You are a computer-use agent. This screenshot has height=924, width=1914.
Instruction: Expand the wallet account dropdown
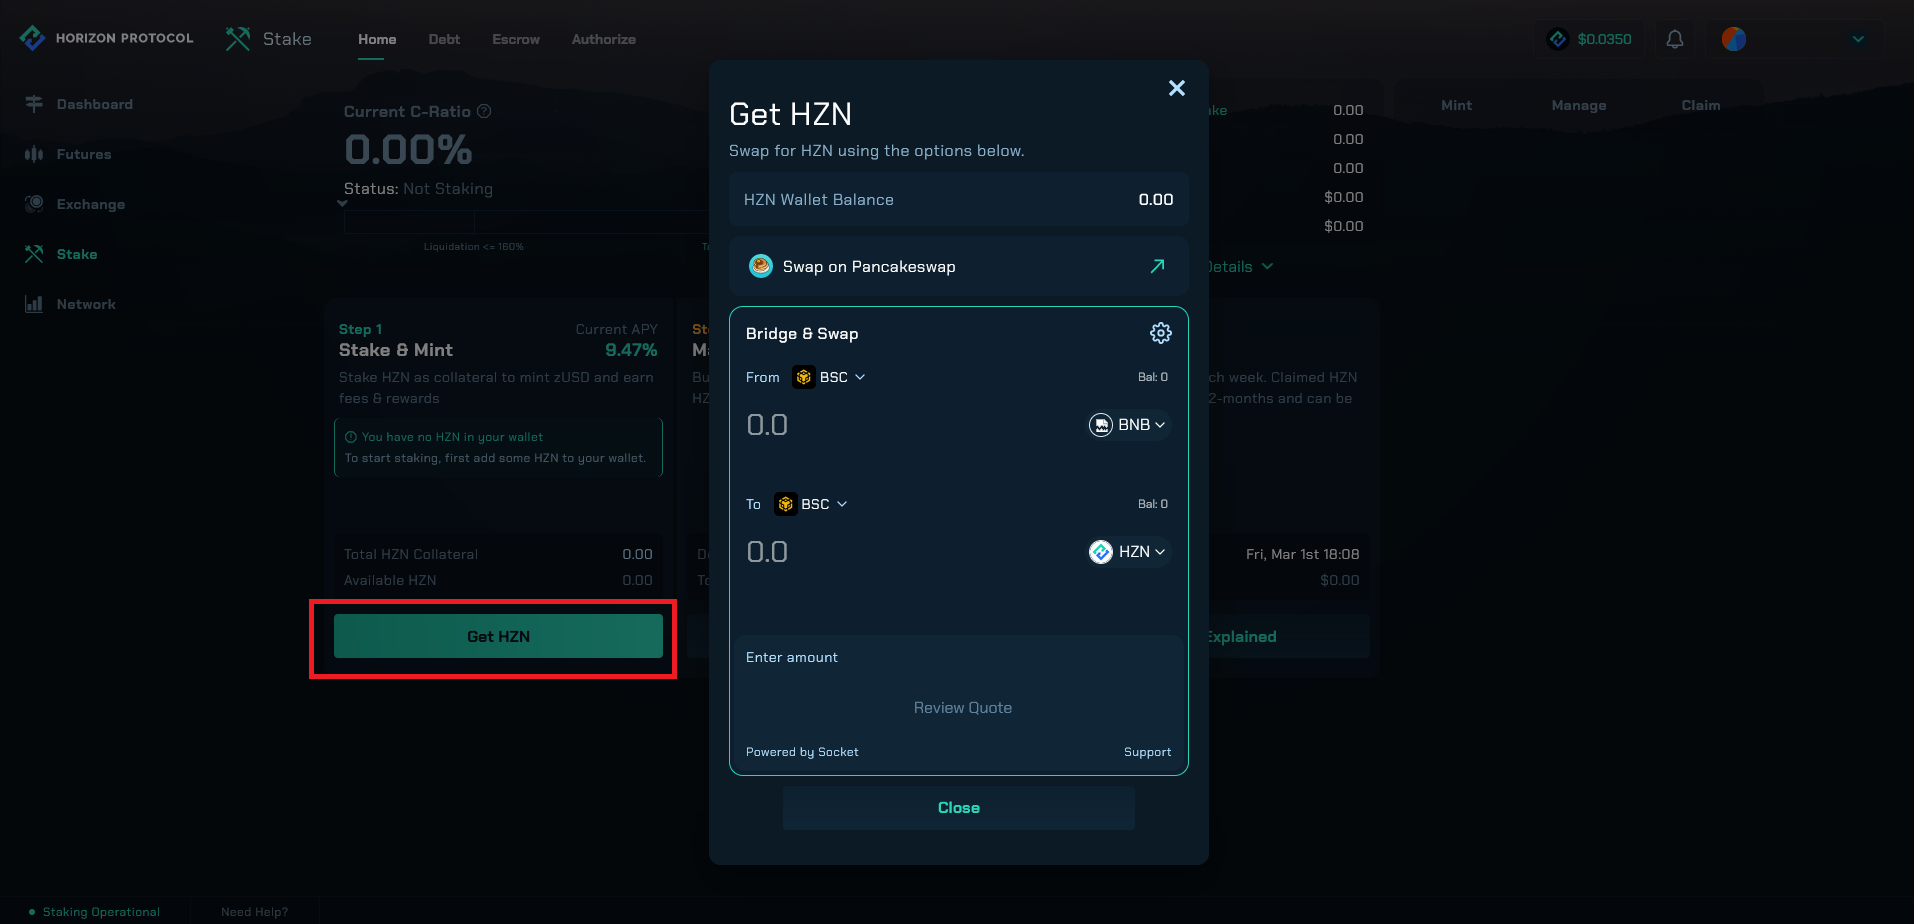[x=1858, y=39]
